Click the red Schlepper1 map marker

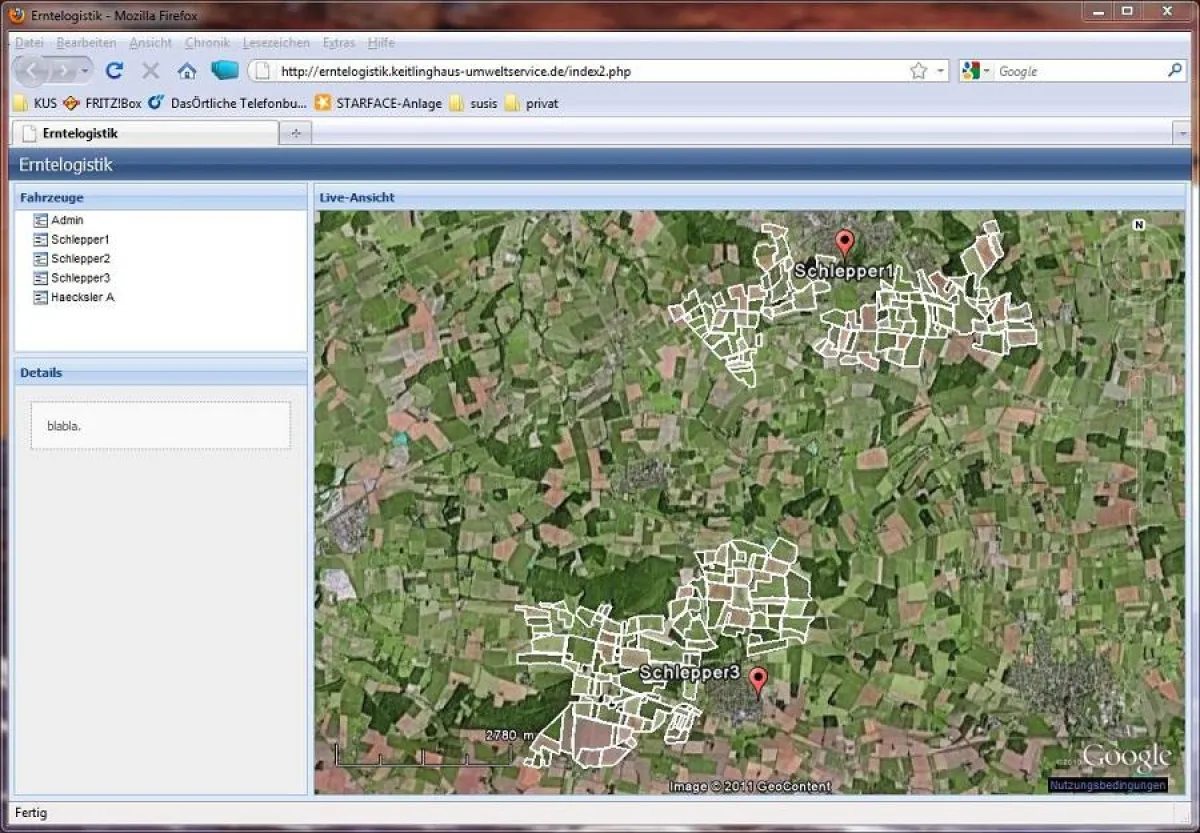(845, 243)
